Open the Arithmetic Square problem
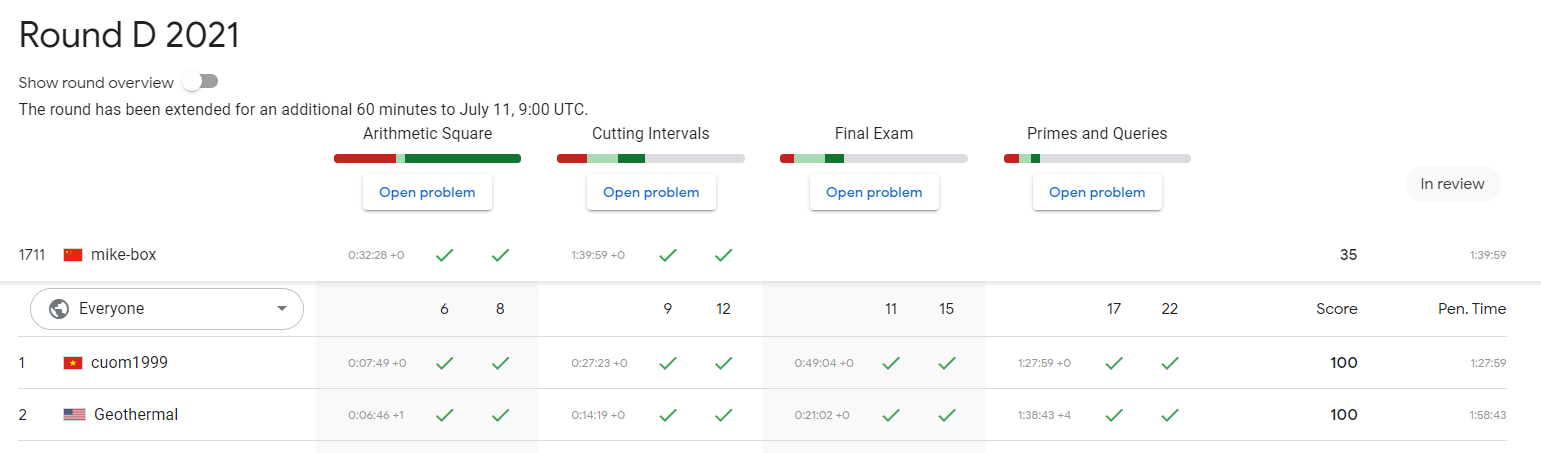 point(427,192)
